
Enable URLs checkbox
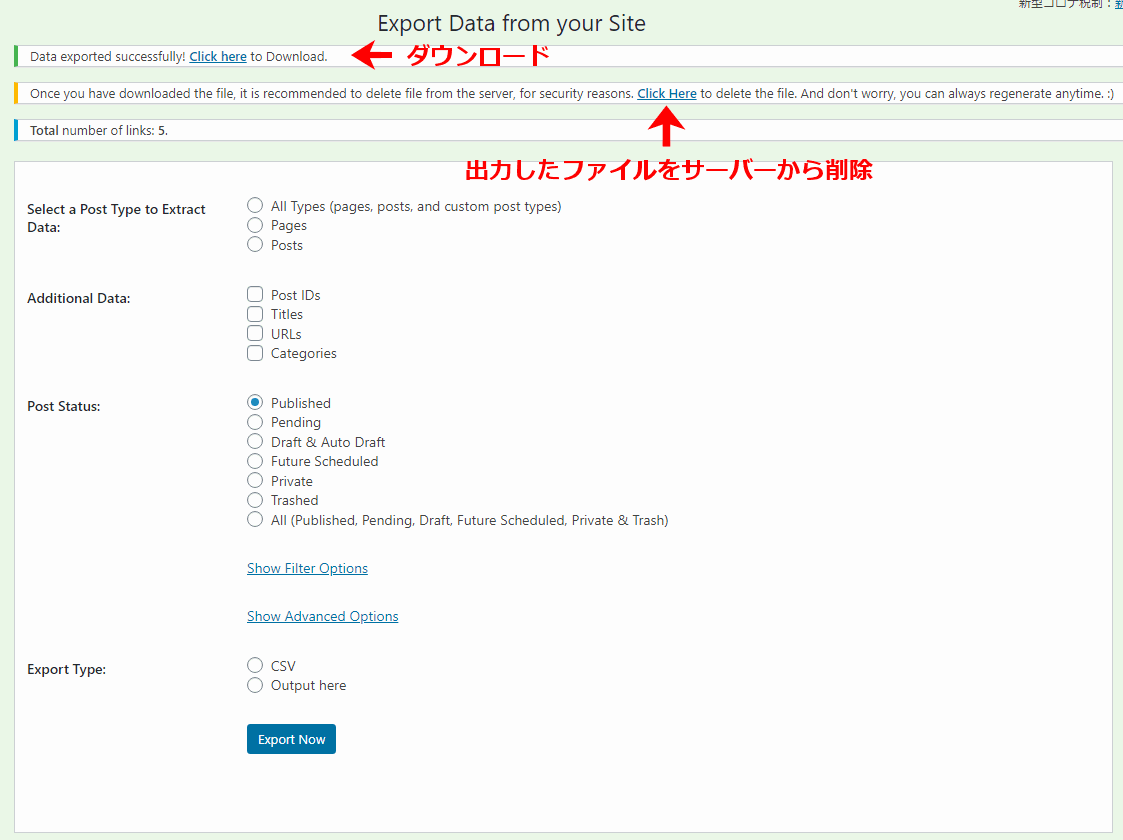255,333
